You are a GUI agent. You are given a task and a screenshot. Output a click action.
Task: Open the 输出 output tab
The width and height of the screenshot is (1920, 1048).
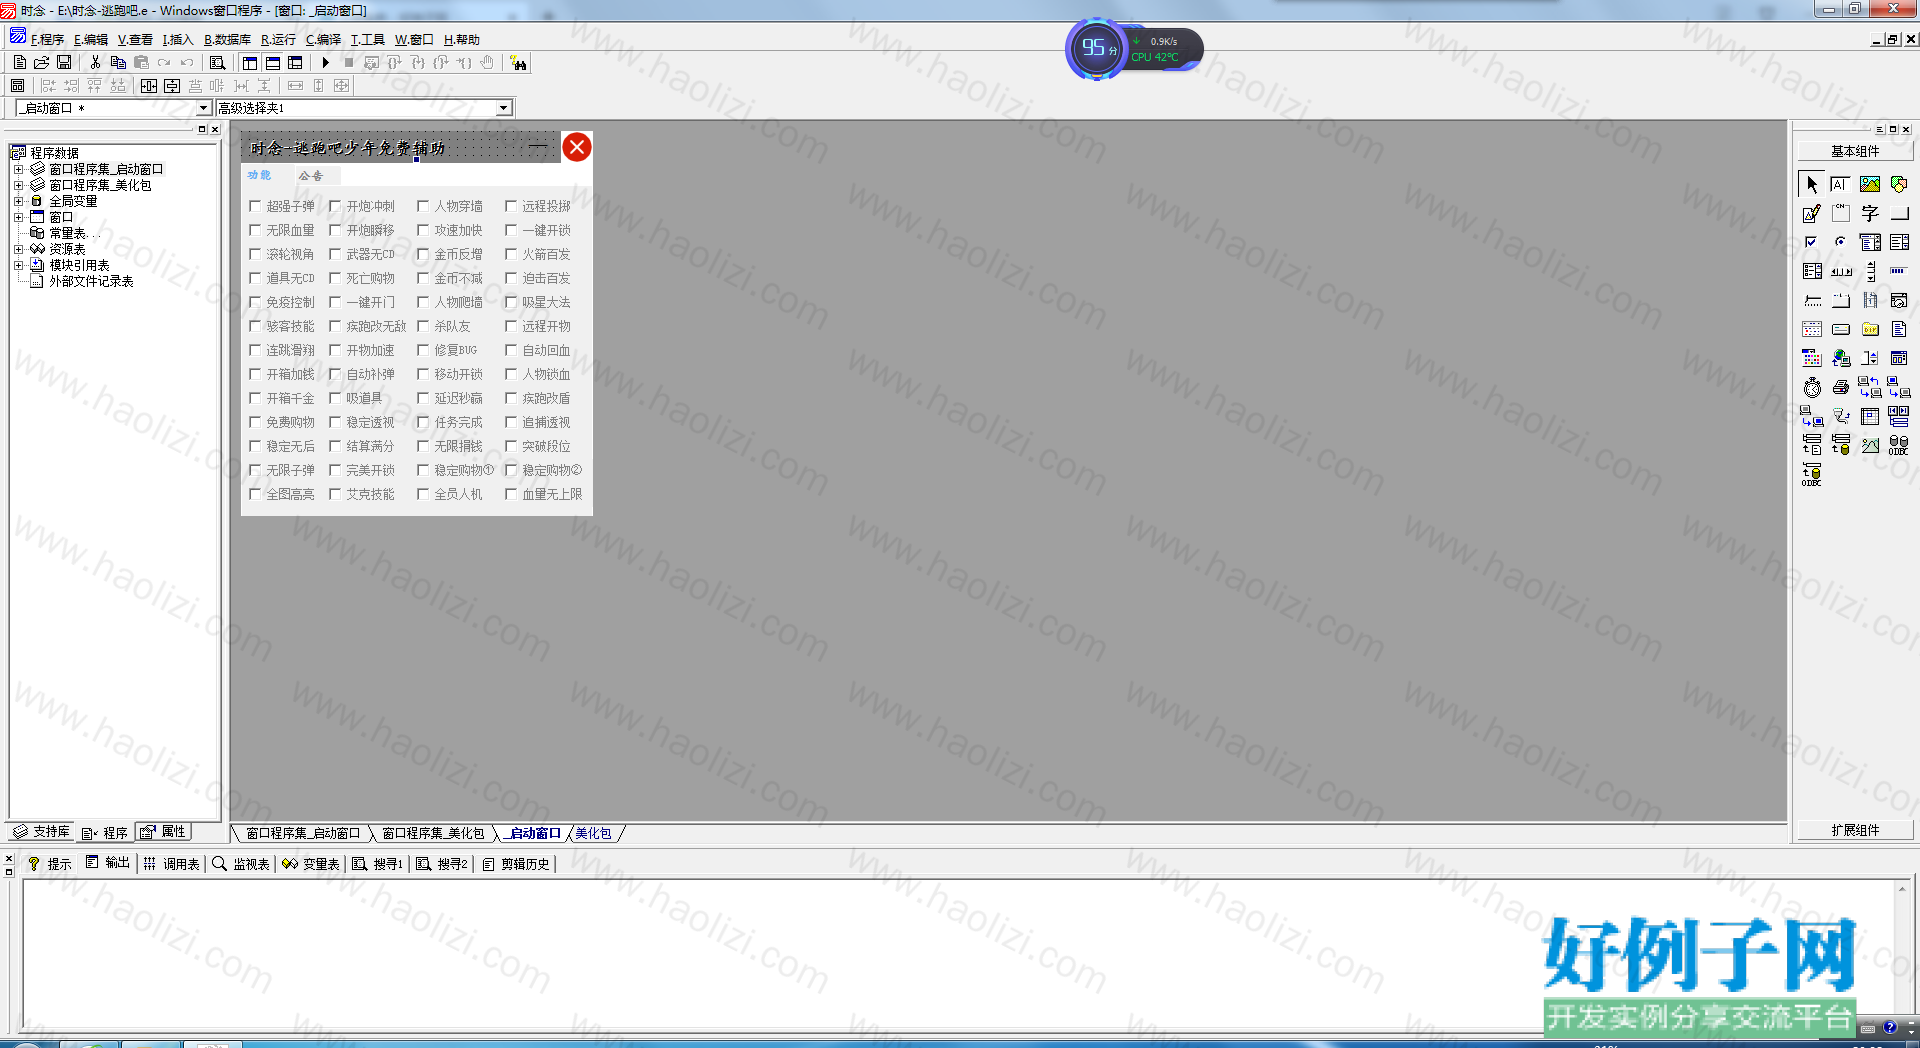(x=107, y=863)
